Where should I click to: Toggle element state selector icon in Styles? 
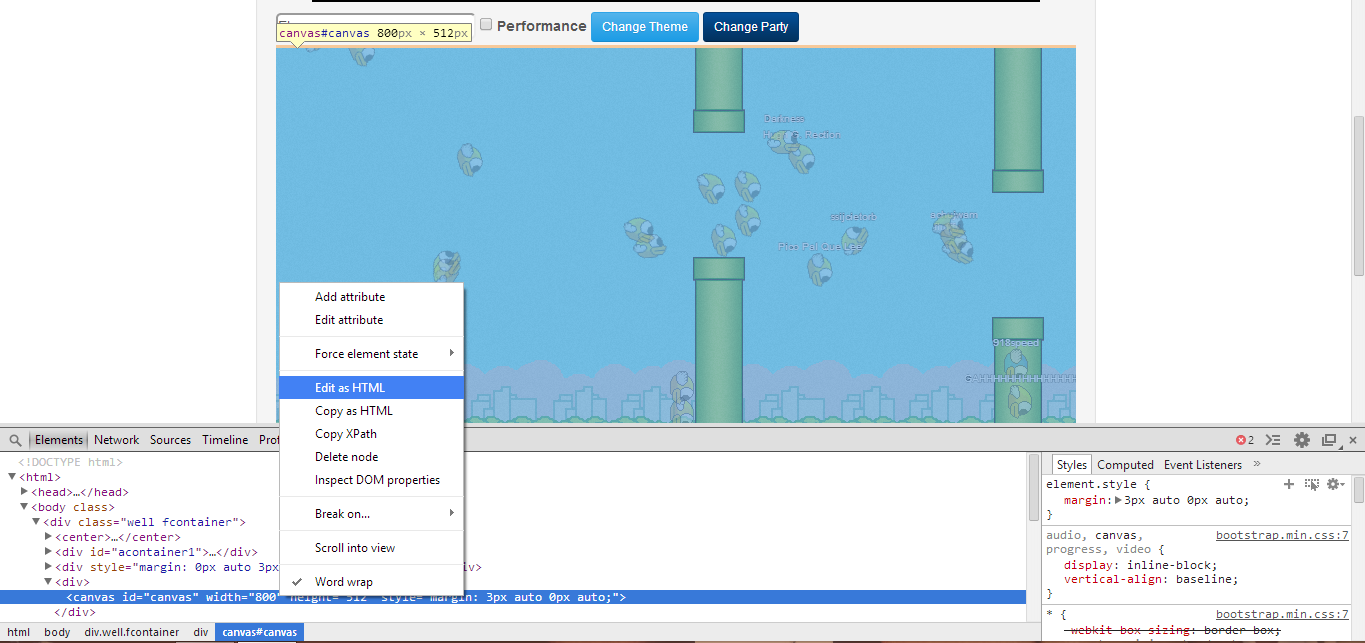(1312, 484)
